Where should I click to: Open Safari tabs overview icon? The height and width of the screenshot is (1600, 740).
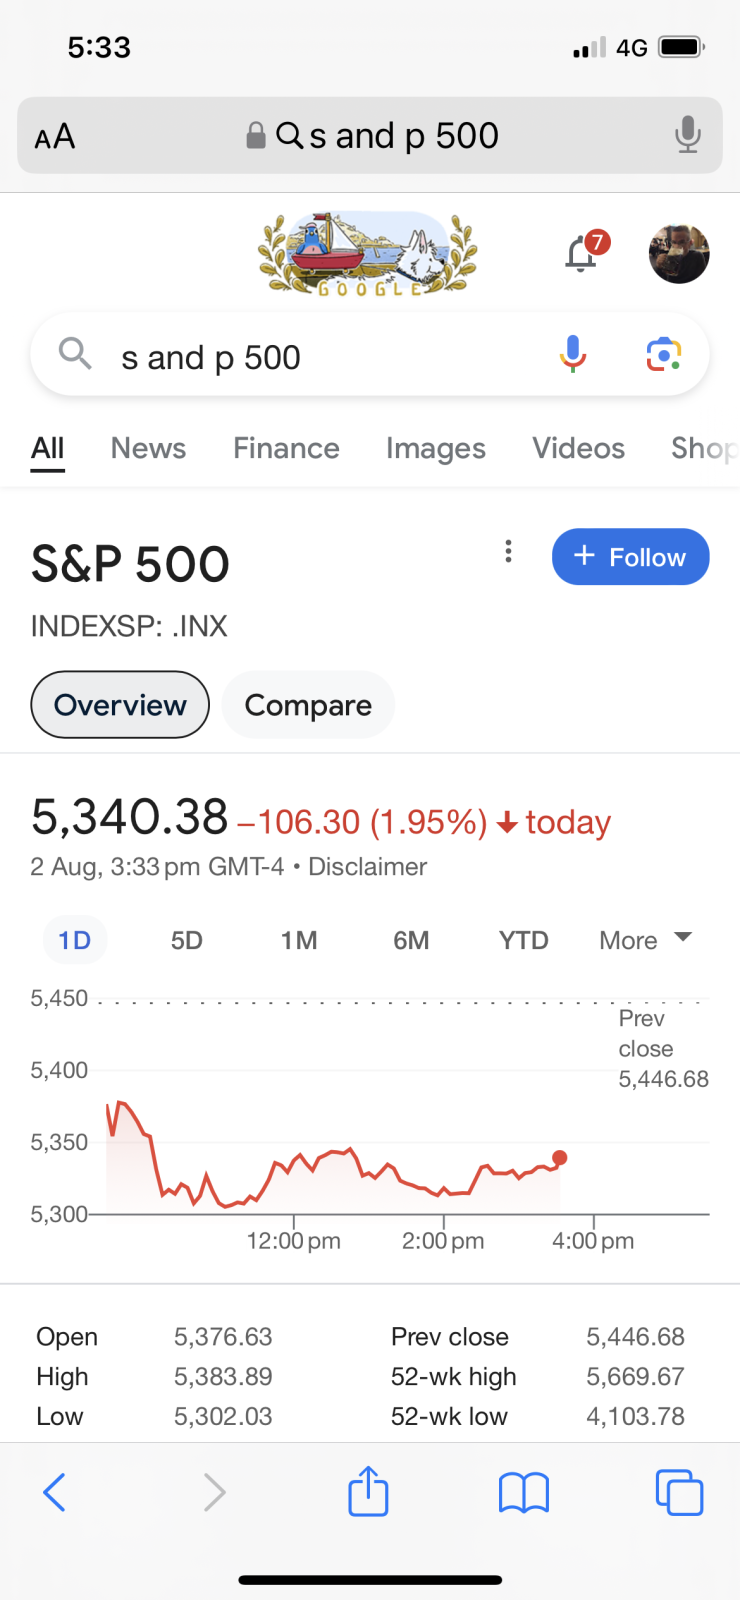point(679,1492)
